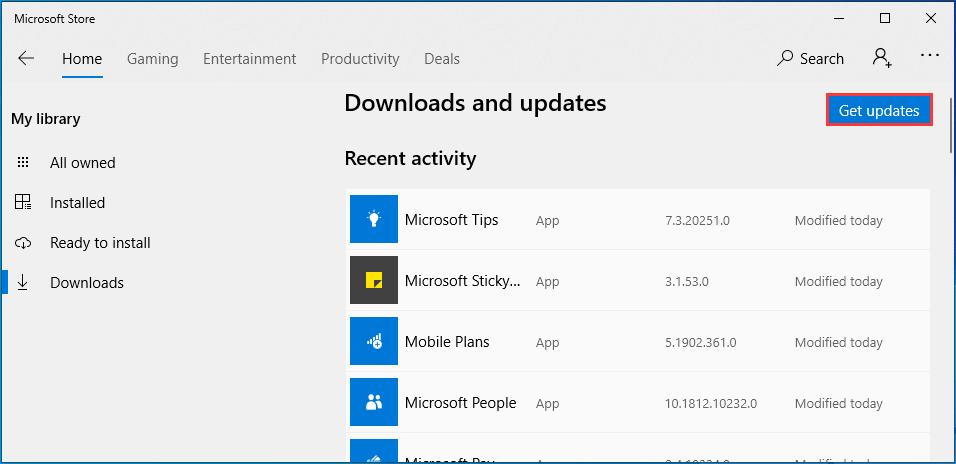Open the Microsoft People app icon
This screenshot has height=464, width=956.
click(374, 402)
